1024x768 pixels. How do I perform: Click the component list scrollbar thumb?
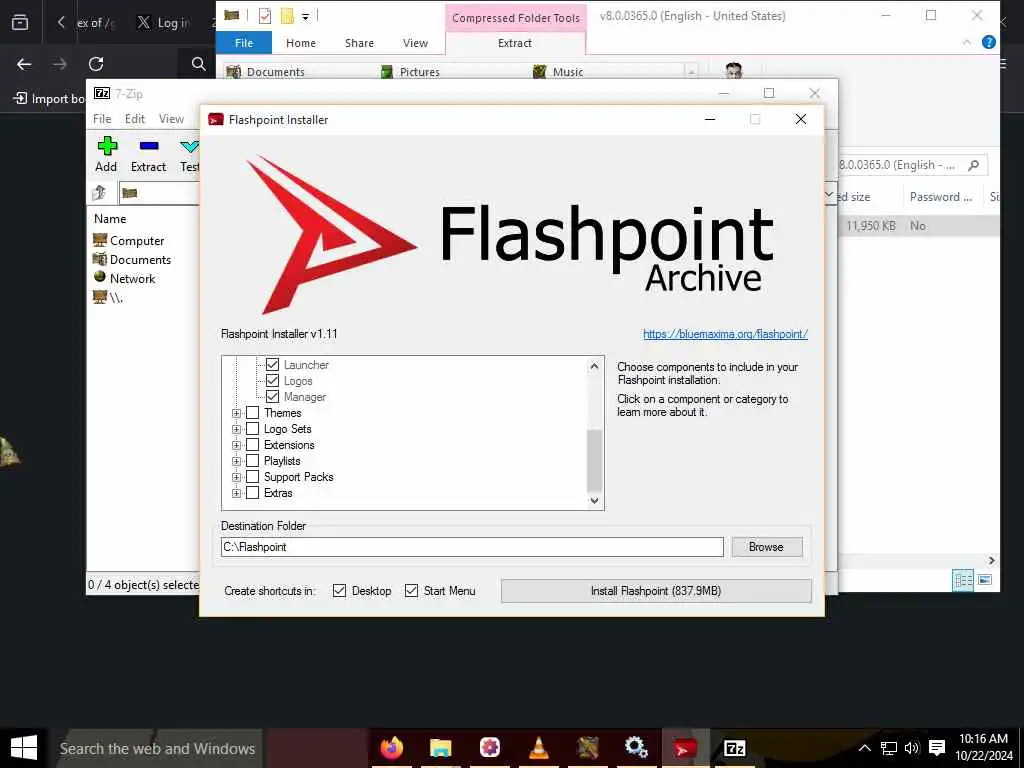[594, 461]
